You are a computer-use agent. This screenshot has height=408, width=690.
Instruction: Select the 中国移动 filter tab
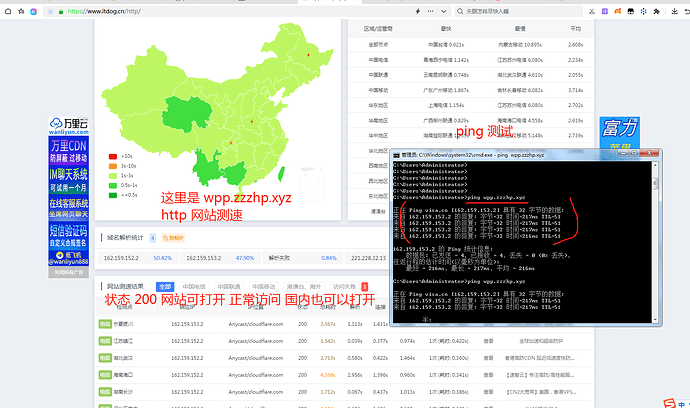tap(265, 286)
